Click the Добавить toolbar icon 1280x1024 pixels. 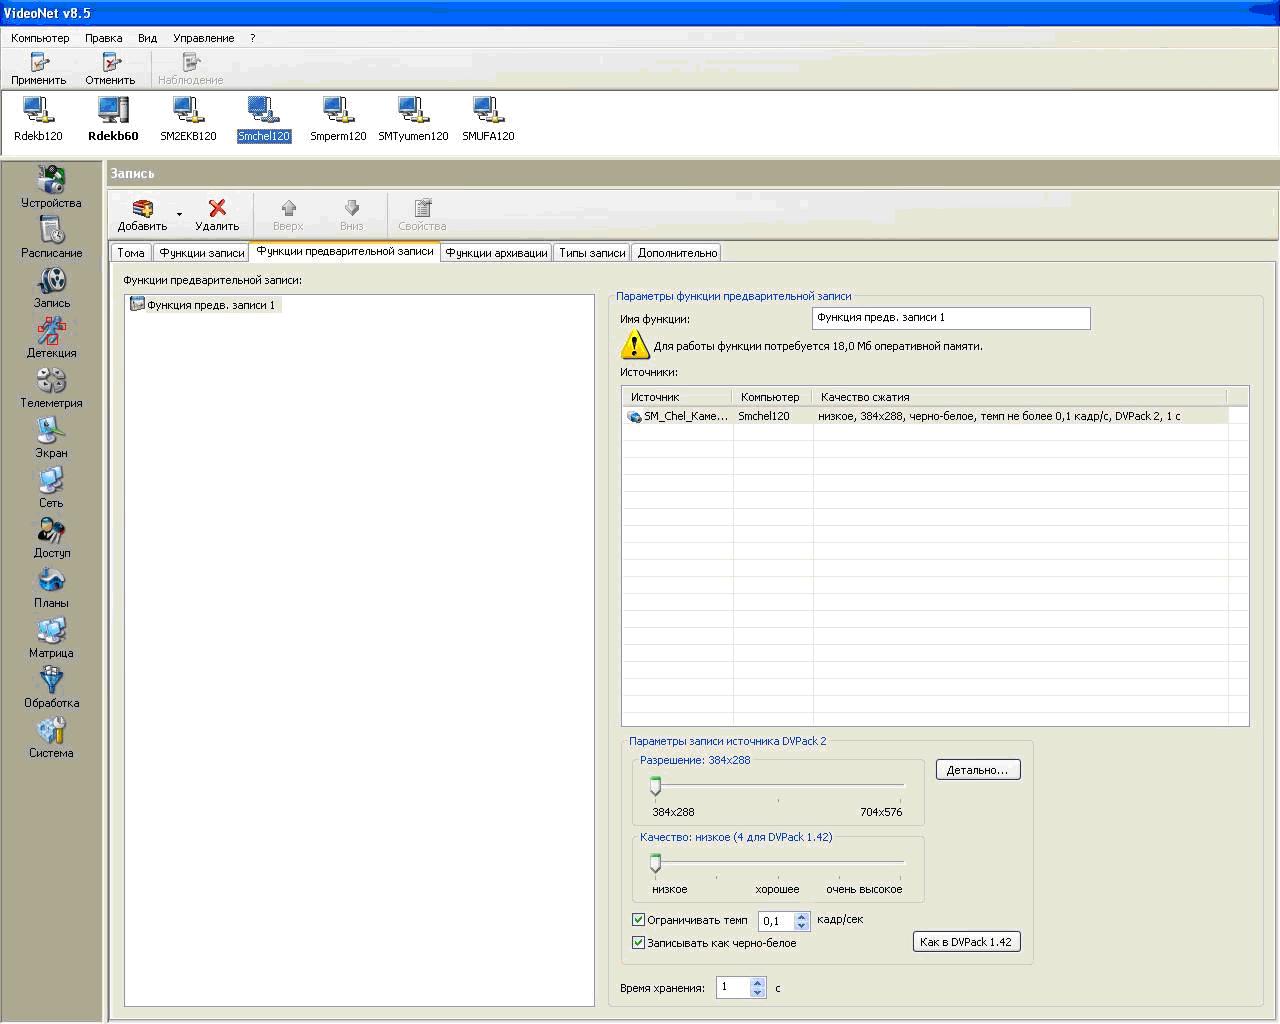[x=142, y=208]
